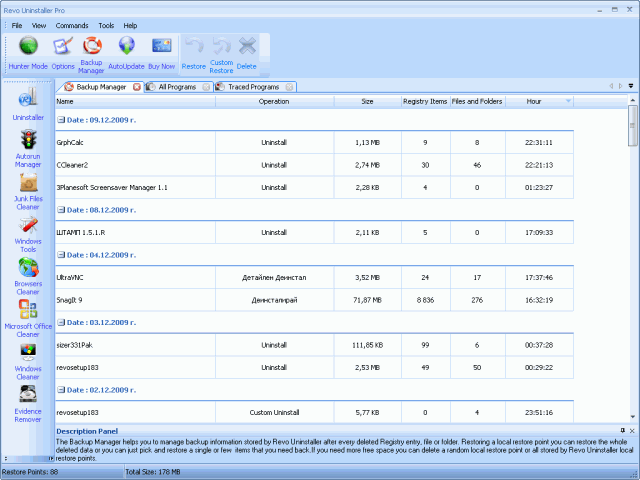Open the Help menu
The height and width of the screenshot is (480, 640).
click(130, 25)
